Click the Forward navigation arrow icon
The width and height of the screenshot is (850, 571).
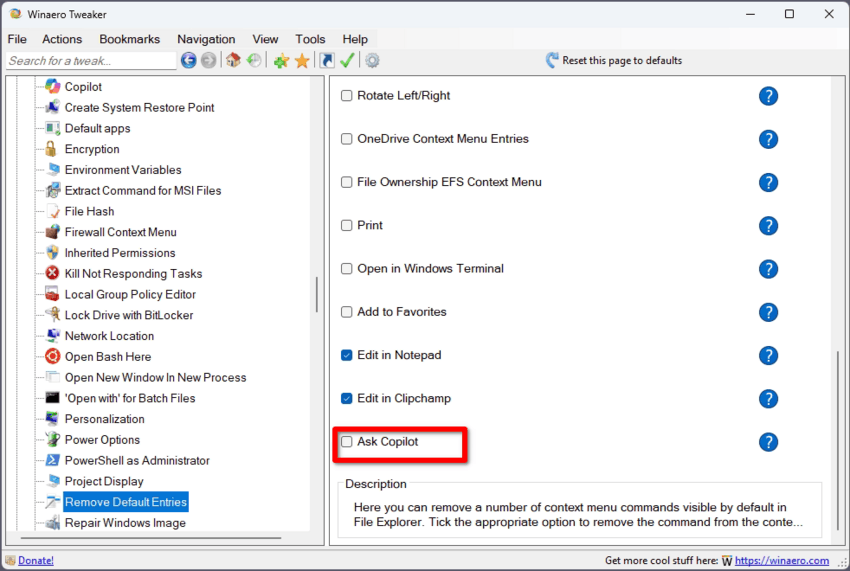(208, 60)
